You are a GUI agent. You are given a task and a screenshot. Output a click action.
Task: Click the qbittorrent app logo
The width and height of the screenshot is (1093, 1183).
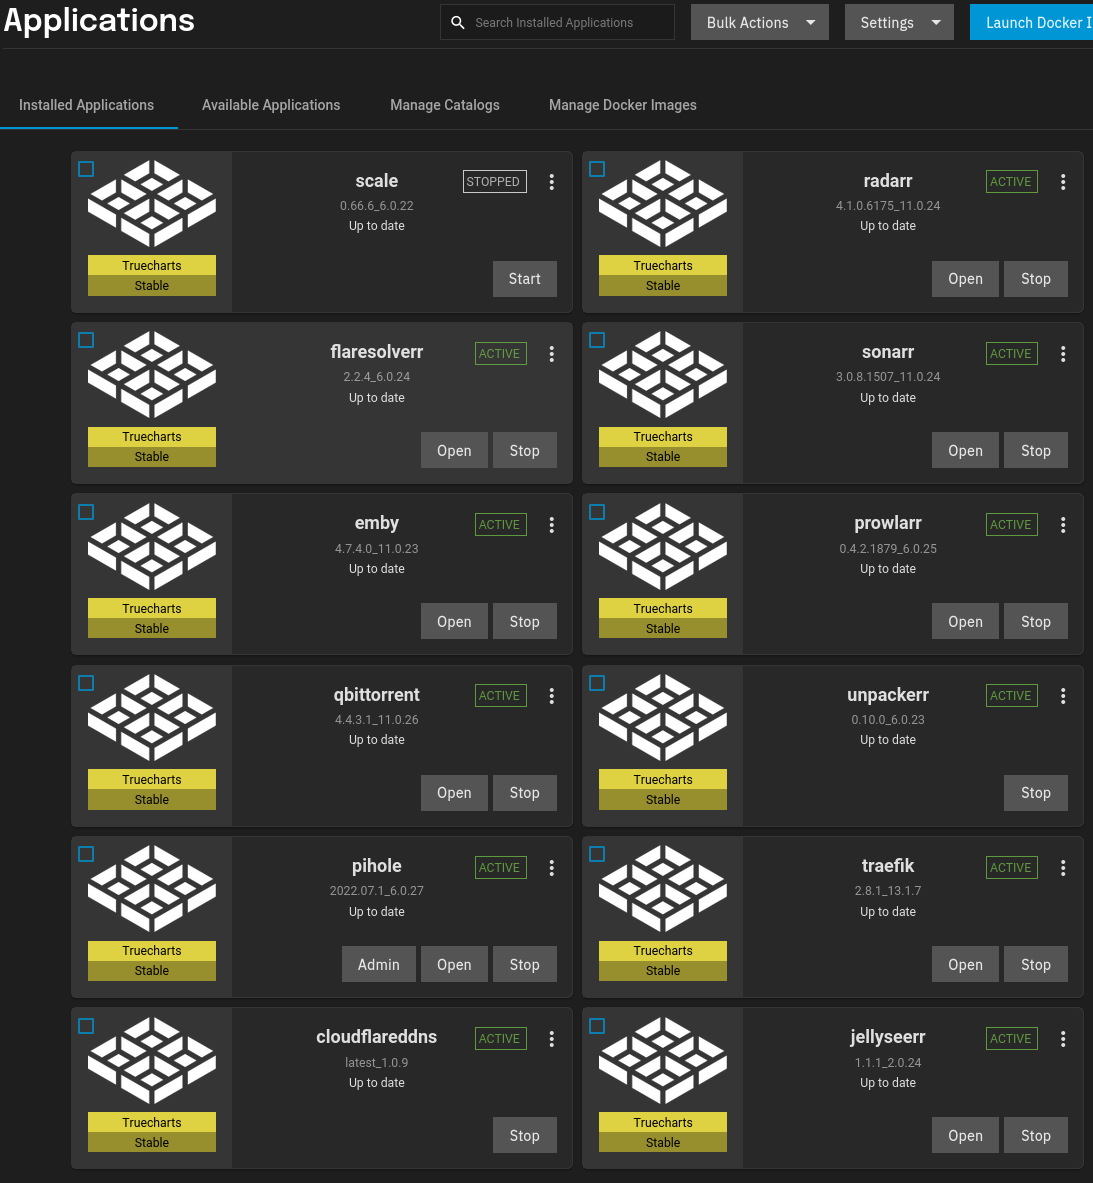(152, 717)
